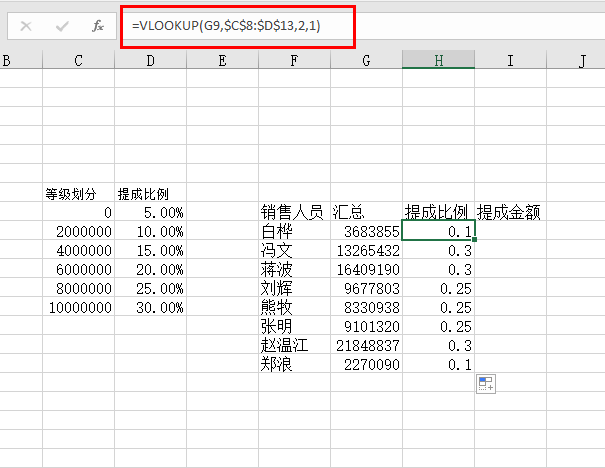Select the 30.00% cell in column D
The height and width of the screenshot is (468, 605).
150,308
